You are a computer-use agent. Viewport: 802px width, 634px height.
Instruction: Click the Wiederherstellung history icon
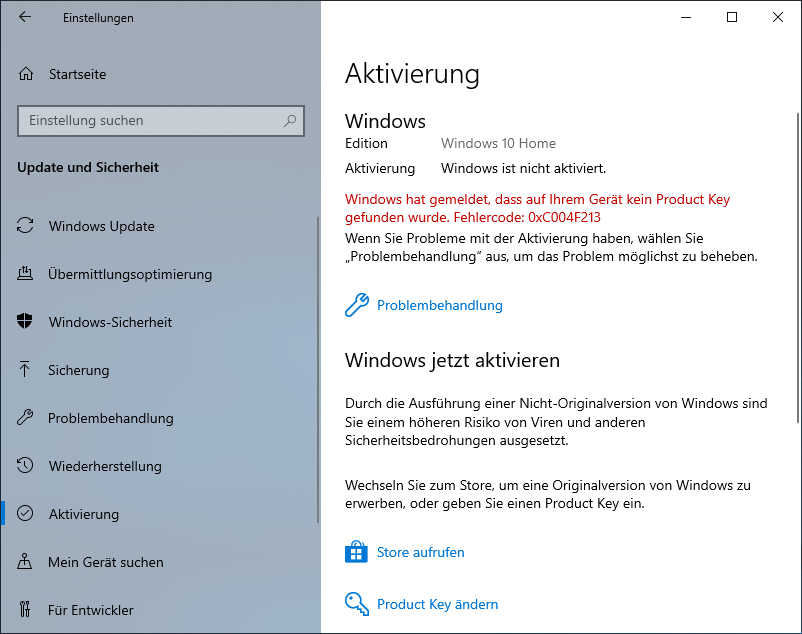tap(25, 465)
